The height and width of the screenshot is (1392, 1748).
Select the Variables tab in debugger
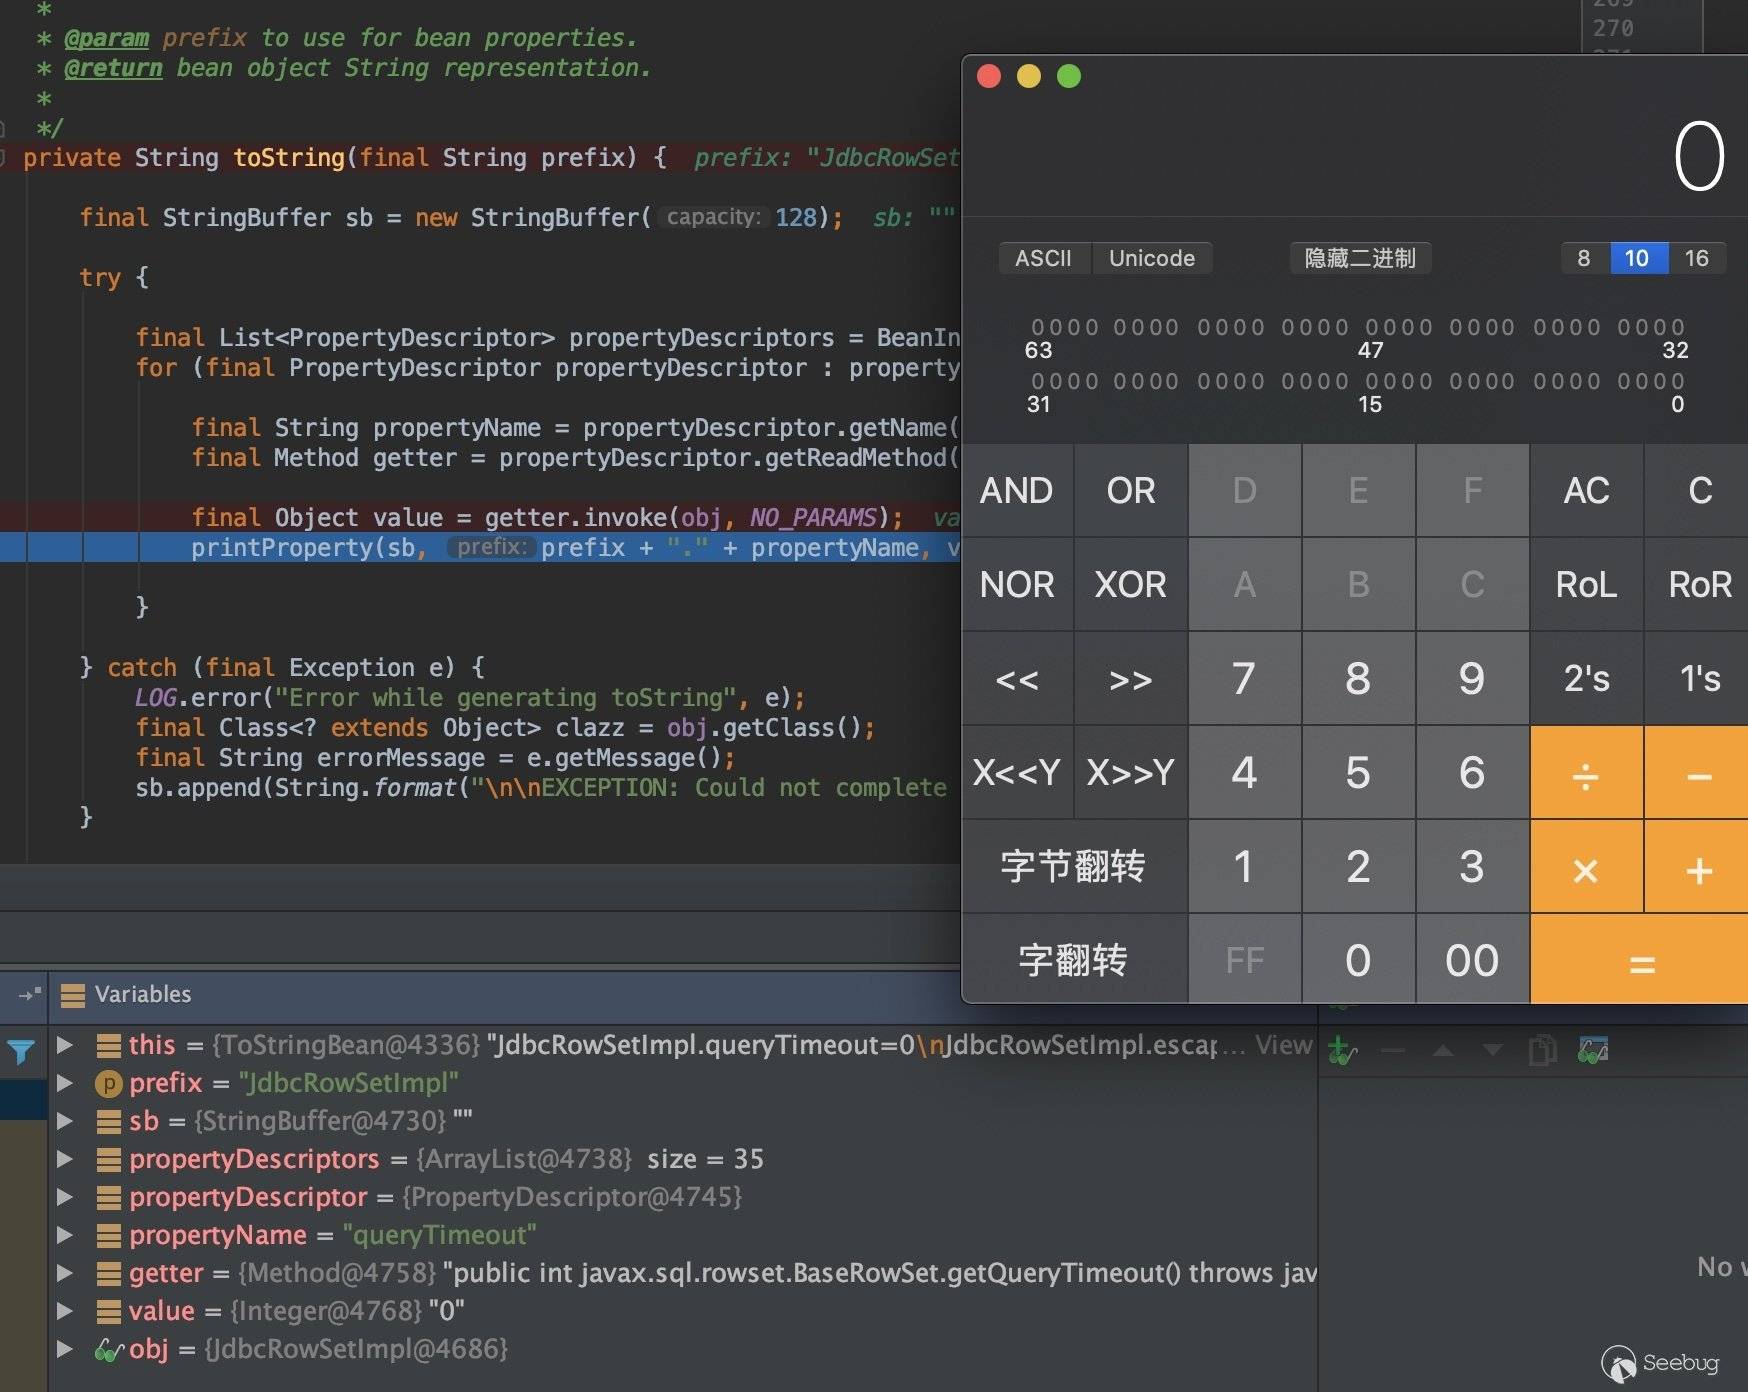tap(142, 994)
